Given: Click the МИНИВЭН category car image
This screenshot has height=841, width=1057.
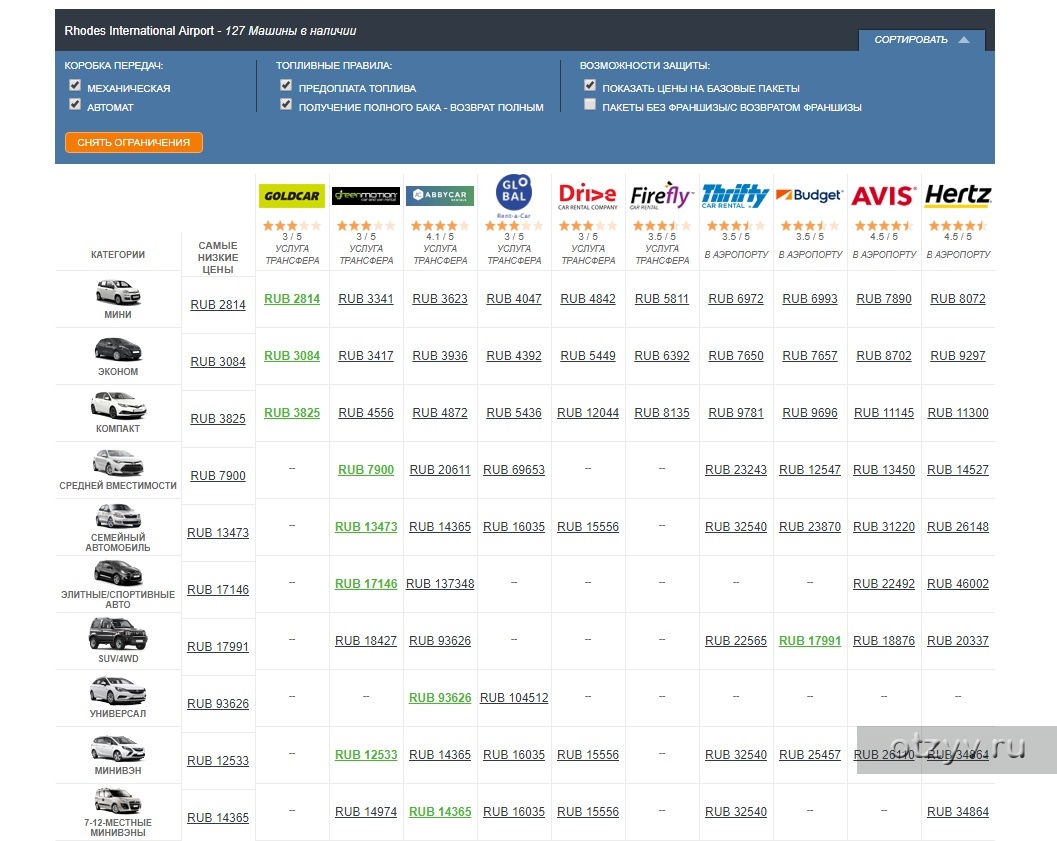Looking at the screenshot, I should tap(118, 748).
